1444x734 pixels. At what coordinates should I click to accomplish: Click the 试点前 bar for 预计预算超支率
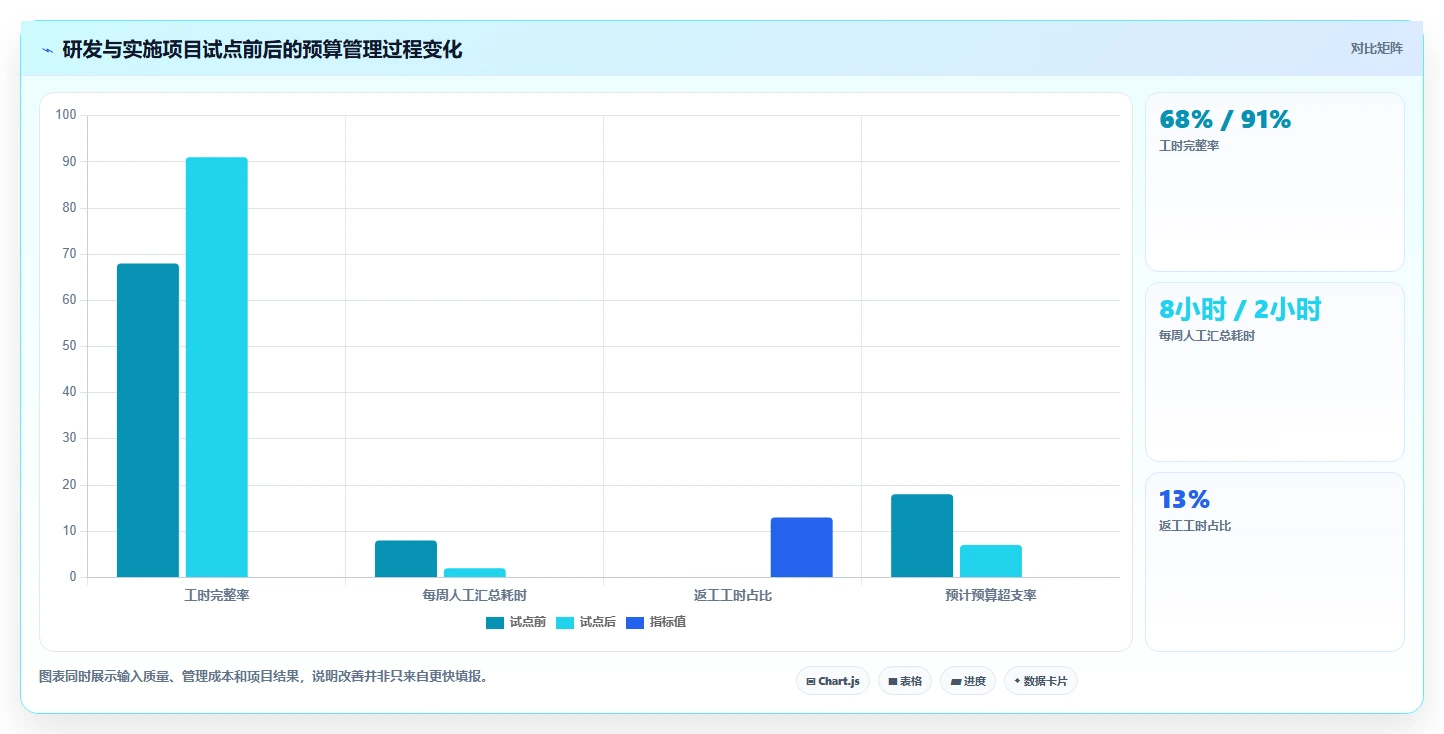click(922, 536)
